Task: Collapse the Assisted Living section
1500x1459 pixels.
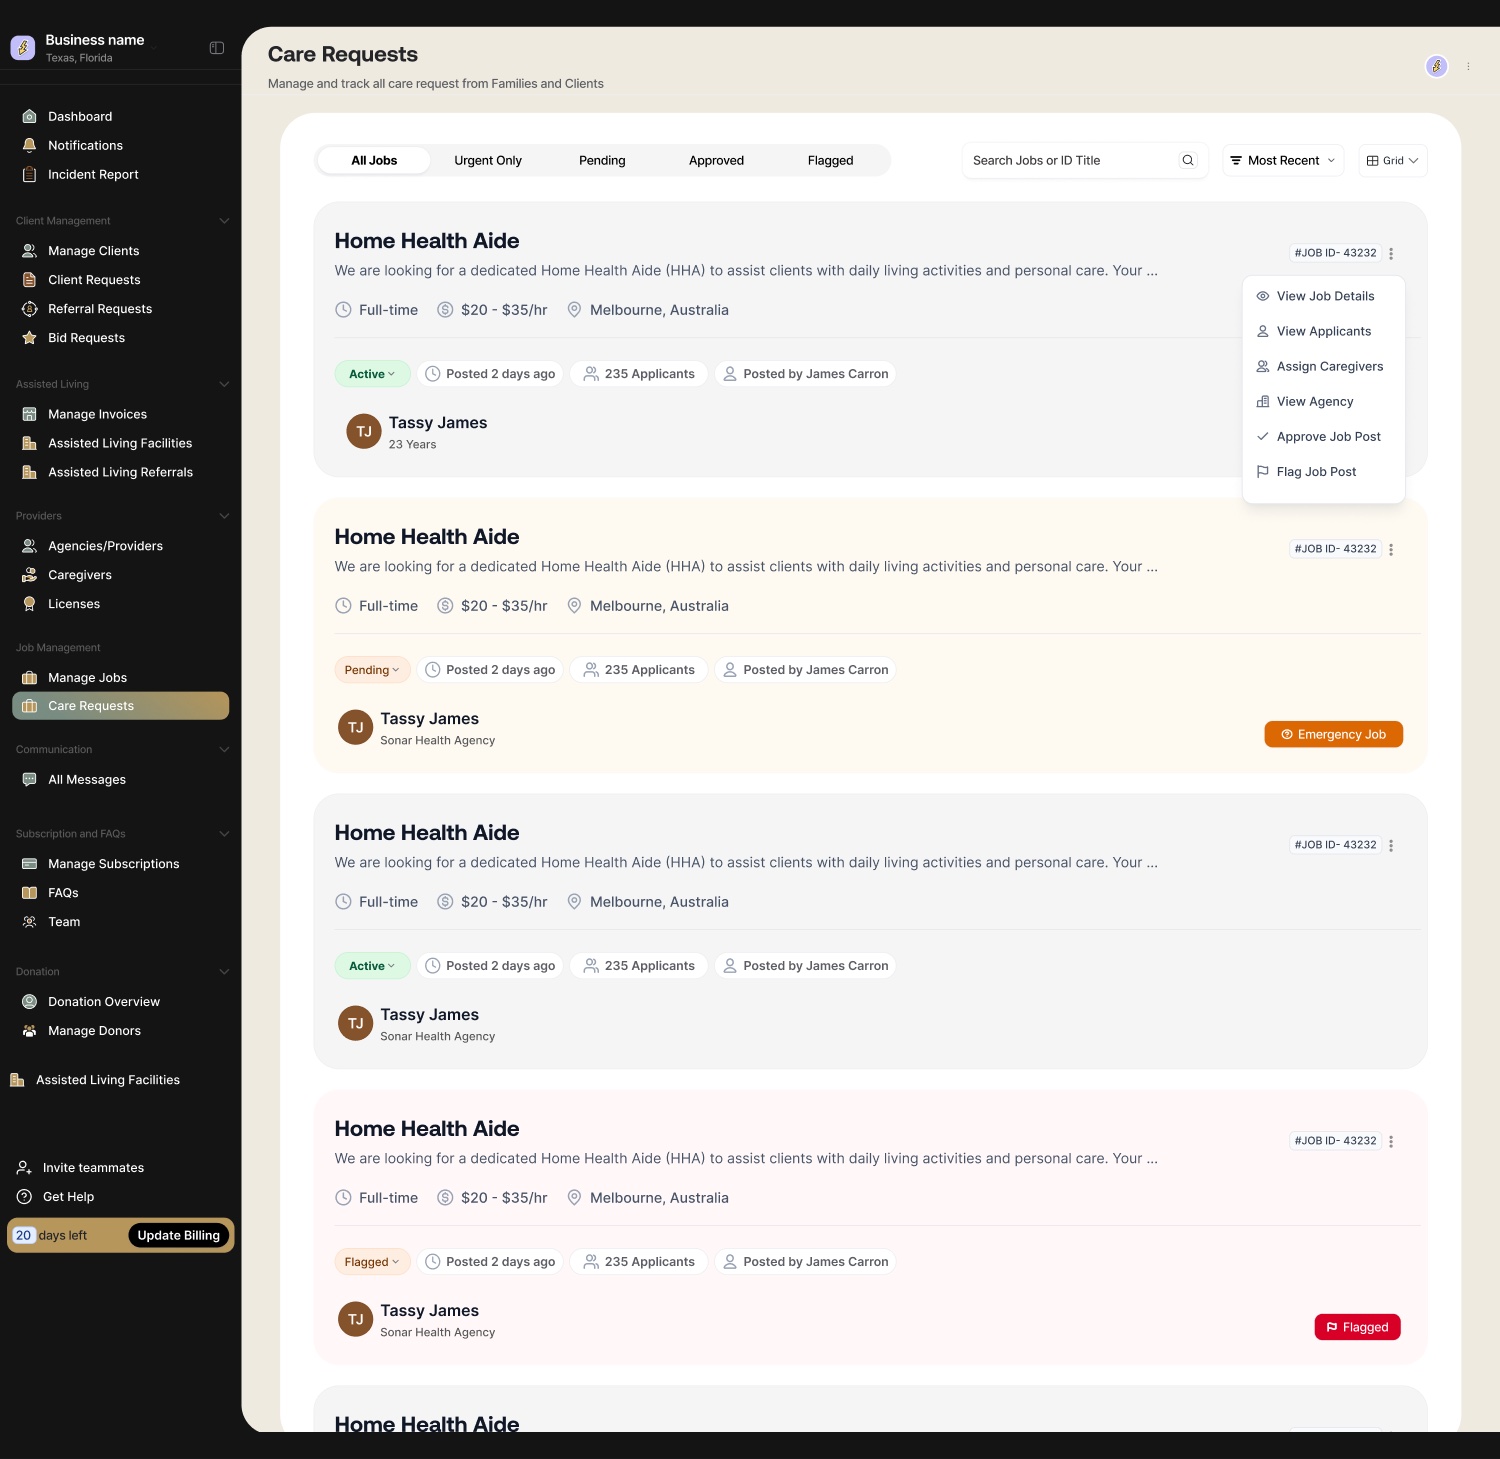Action: click(224, 384)
